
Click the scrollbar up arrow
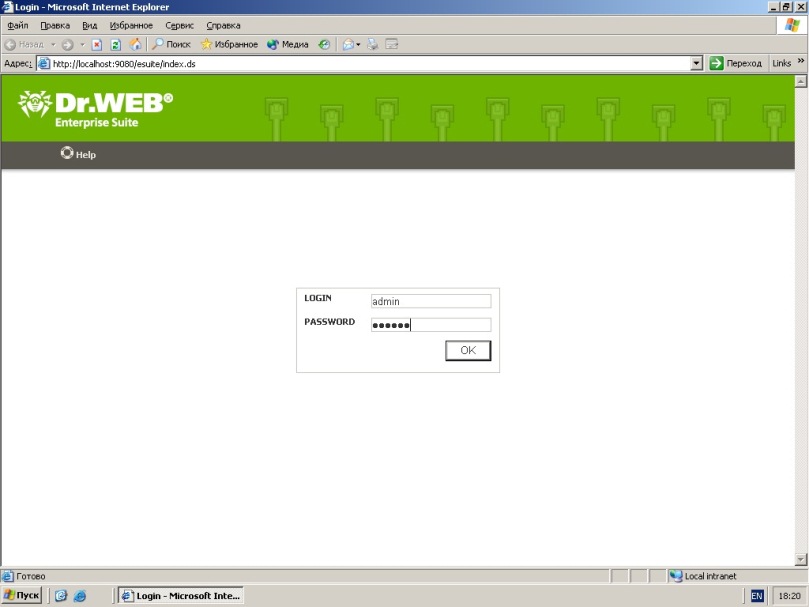(801, 81)
